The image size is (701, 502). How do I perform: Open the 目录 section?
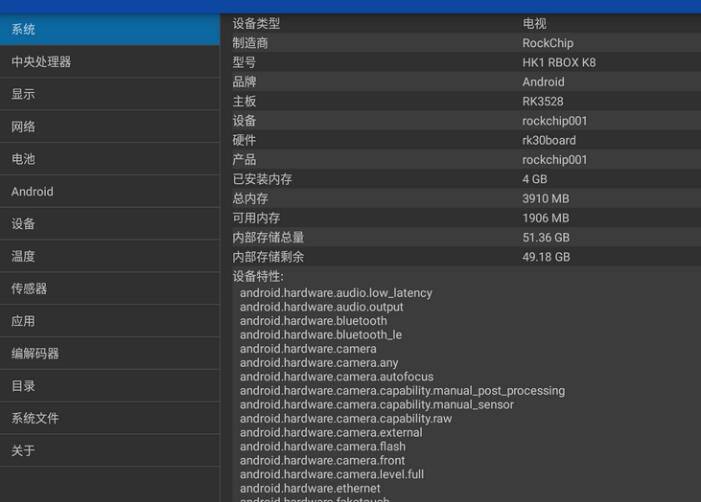pyautogui.click(x=110, y=386)
